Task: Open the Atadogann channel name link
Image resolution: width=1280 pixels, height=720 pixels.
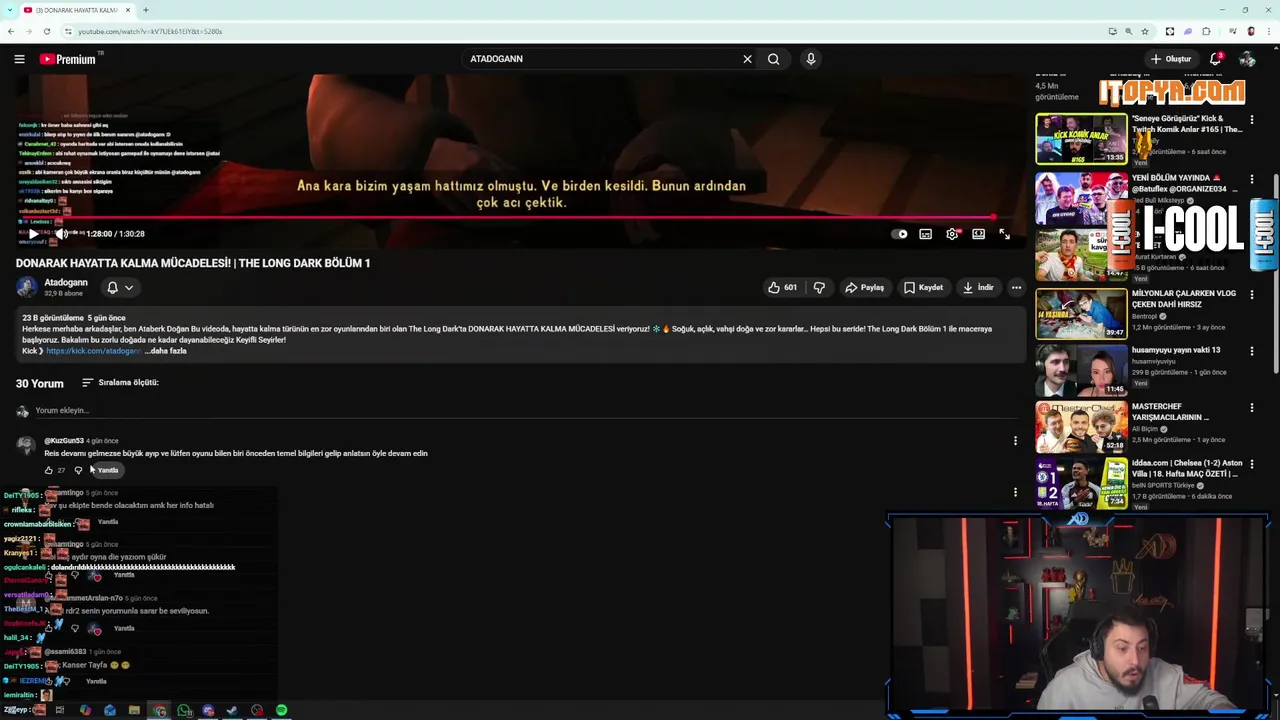Action: click(66, 283)
